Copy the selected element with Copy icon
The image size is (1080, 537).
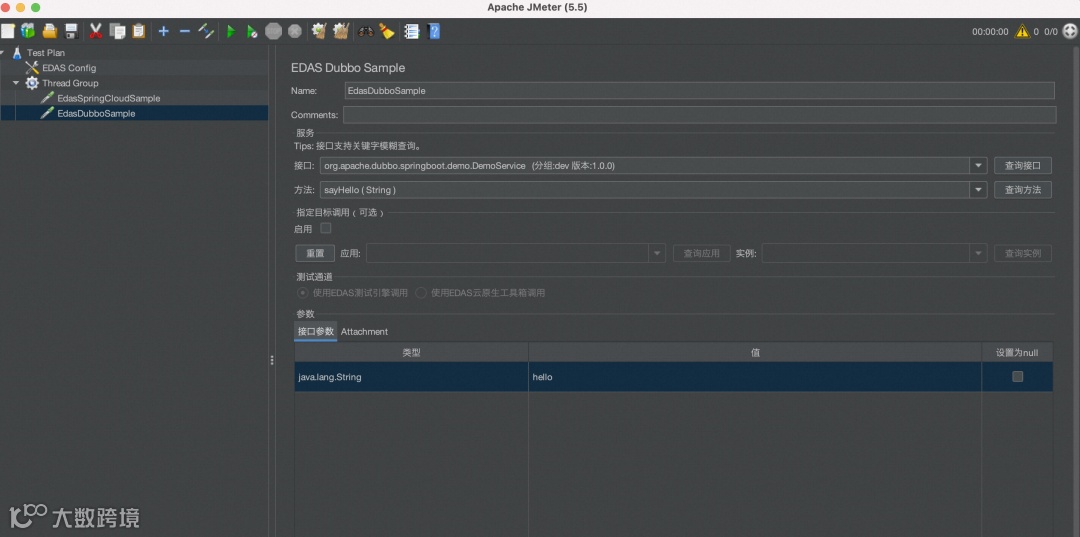tap(118, 31)
